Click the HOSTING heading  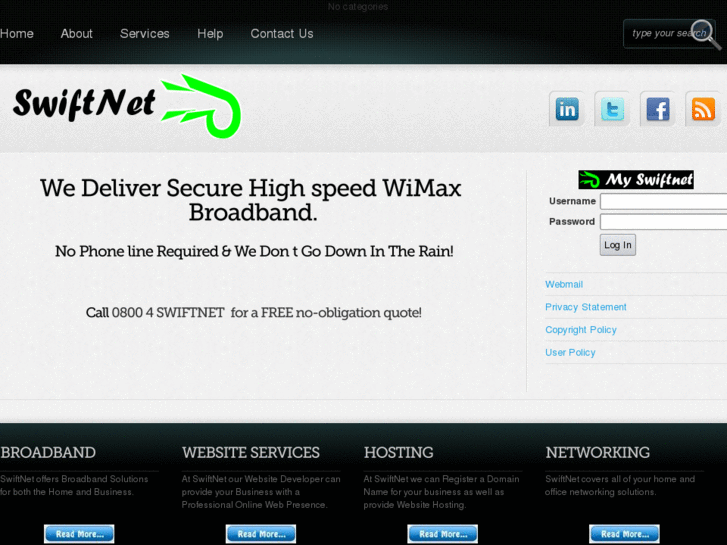pyautogui.click(x=399, y=453)
